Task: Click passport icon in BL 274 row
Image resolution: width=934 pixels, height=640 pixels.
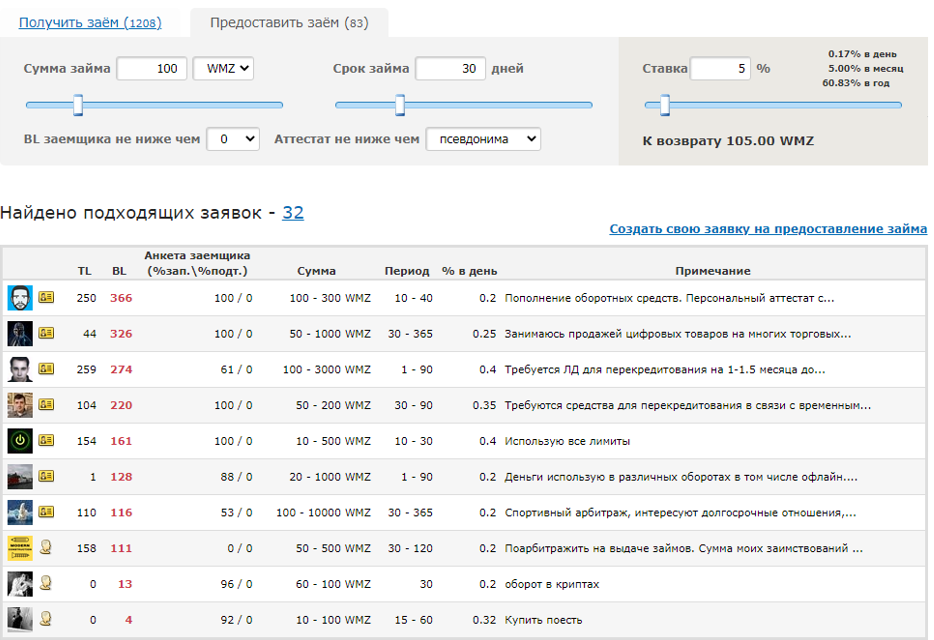Action: pyautogui.click(x=46, y=368)
